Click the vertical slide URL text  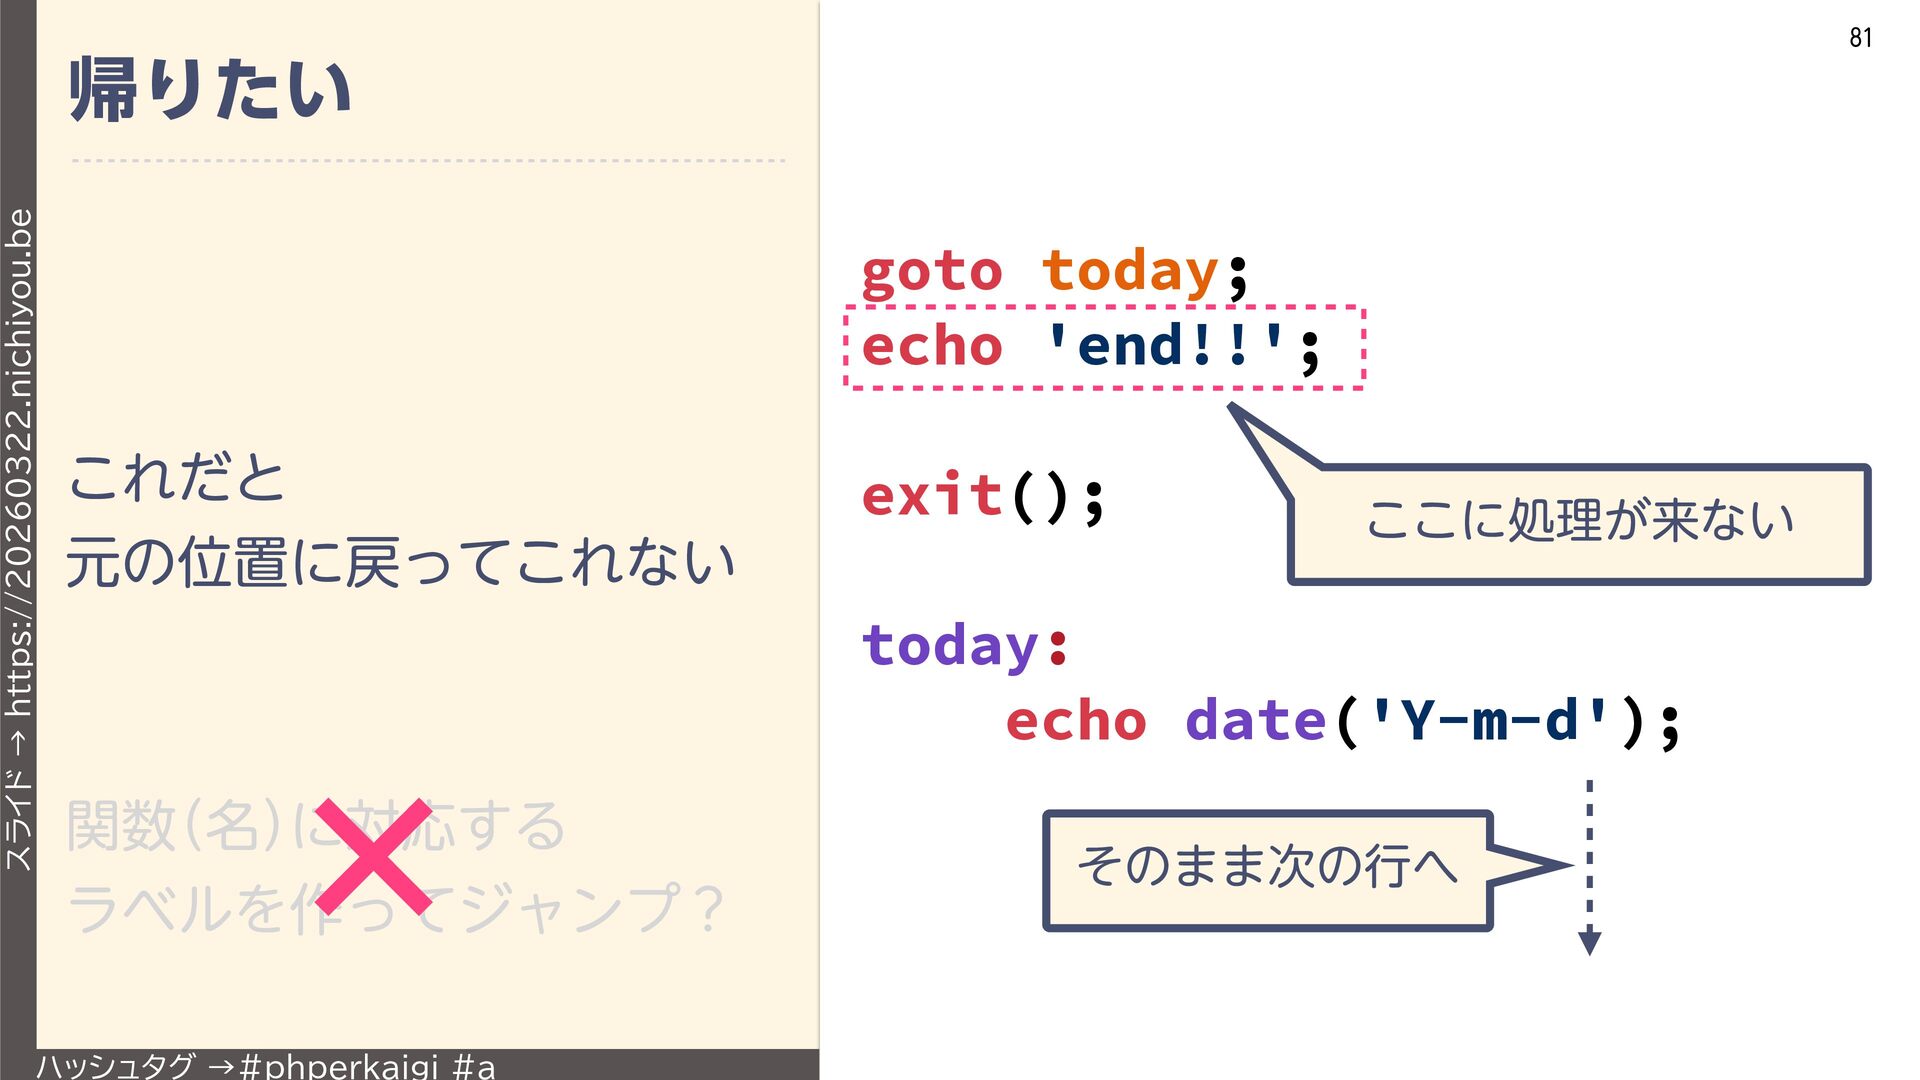tap(19, 540)
